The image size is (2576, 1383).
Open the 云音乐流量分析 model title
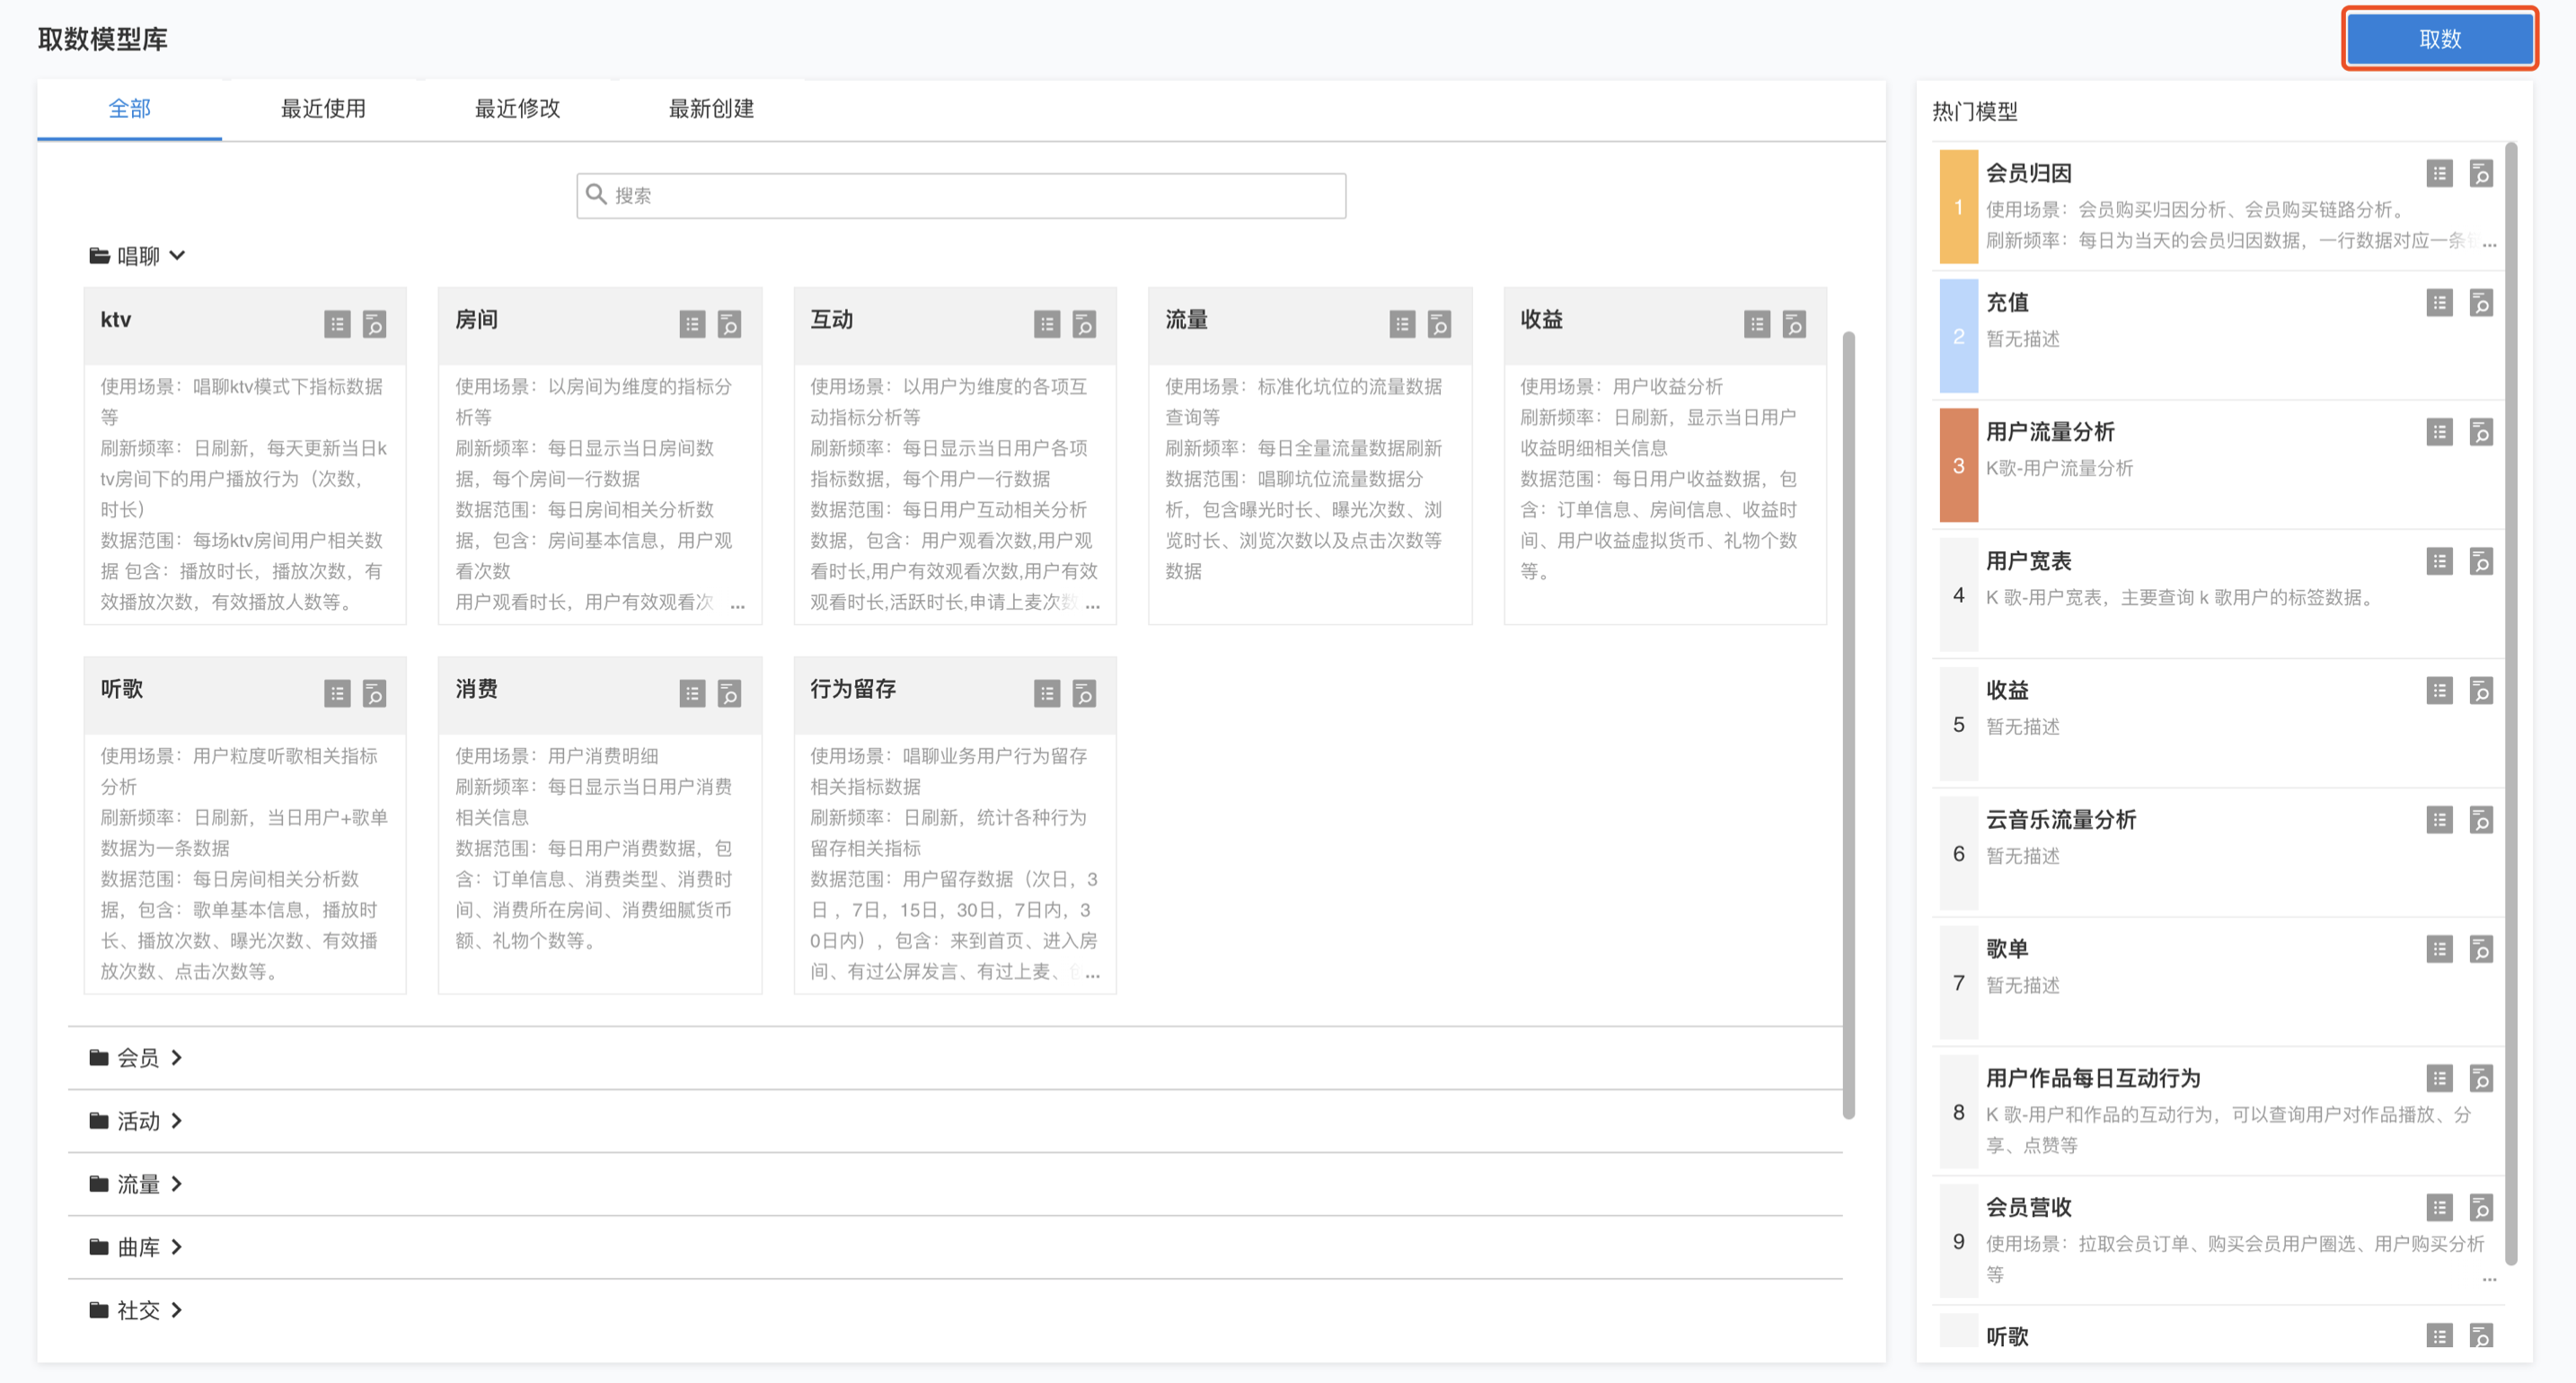(2061, 820)
